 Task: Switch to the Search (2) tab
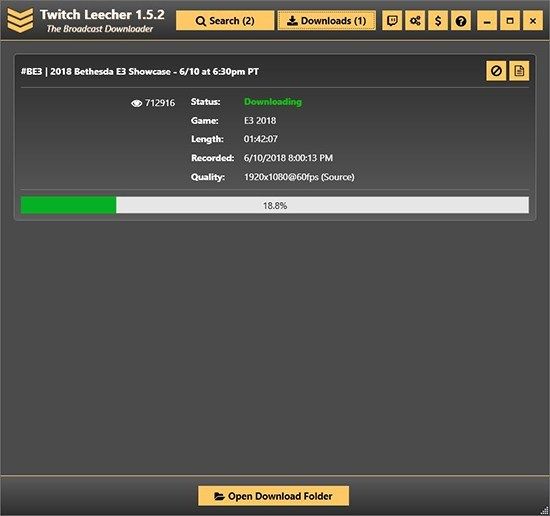225,21
